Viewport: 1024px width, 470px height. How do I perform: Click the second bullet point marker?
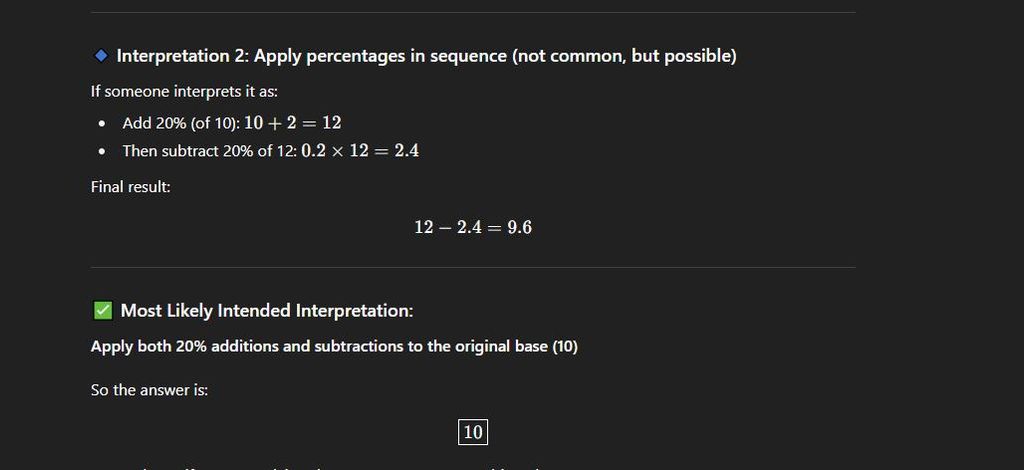point(102,152)
